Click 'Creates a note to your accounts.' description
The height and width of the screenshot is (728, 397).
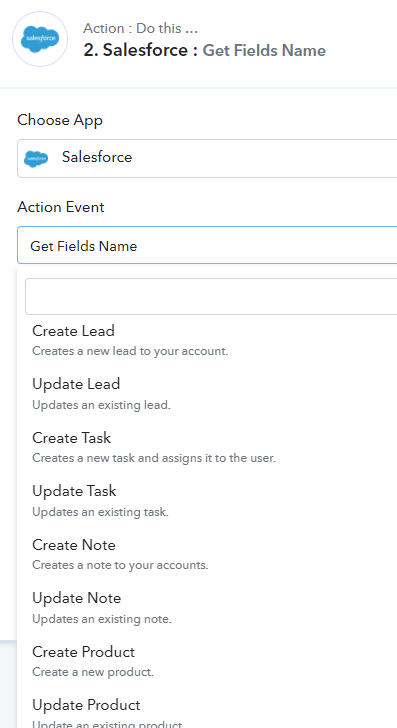tap(120, 566)
